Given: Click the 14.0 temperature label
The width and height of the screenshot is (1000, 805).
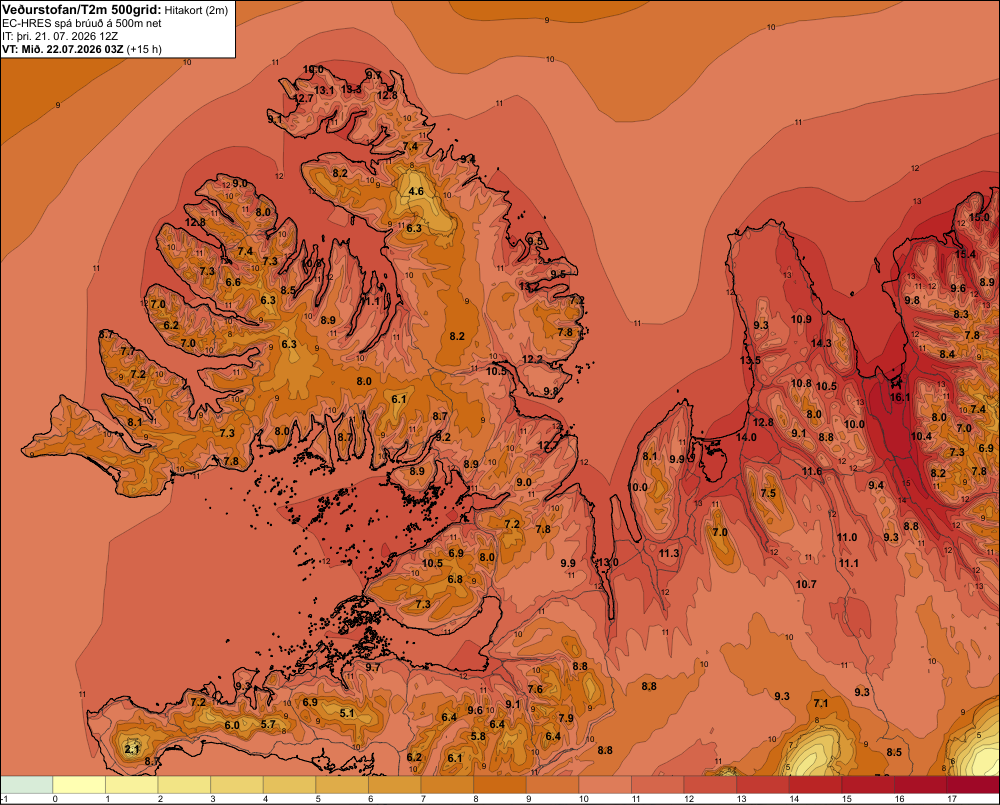Looking at the screenshot, I should (x=746, y=438).
